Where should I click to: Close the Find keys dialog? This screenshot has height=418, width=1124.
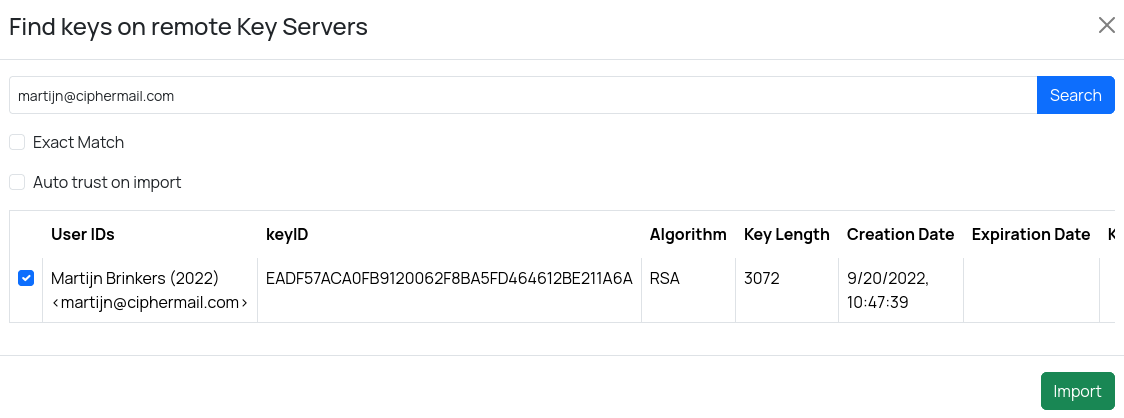point(1106,25)
